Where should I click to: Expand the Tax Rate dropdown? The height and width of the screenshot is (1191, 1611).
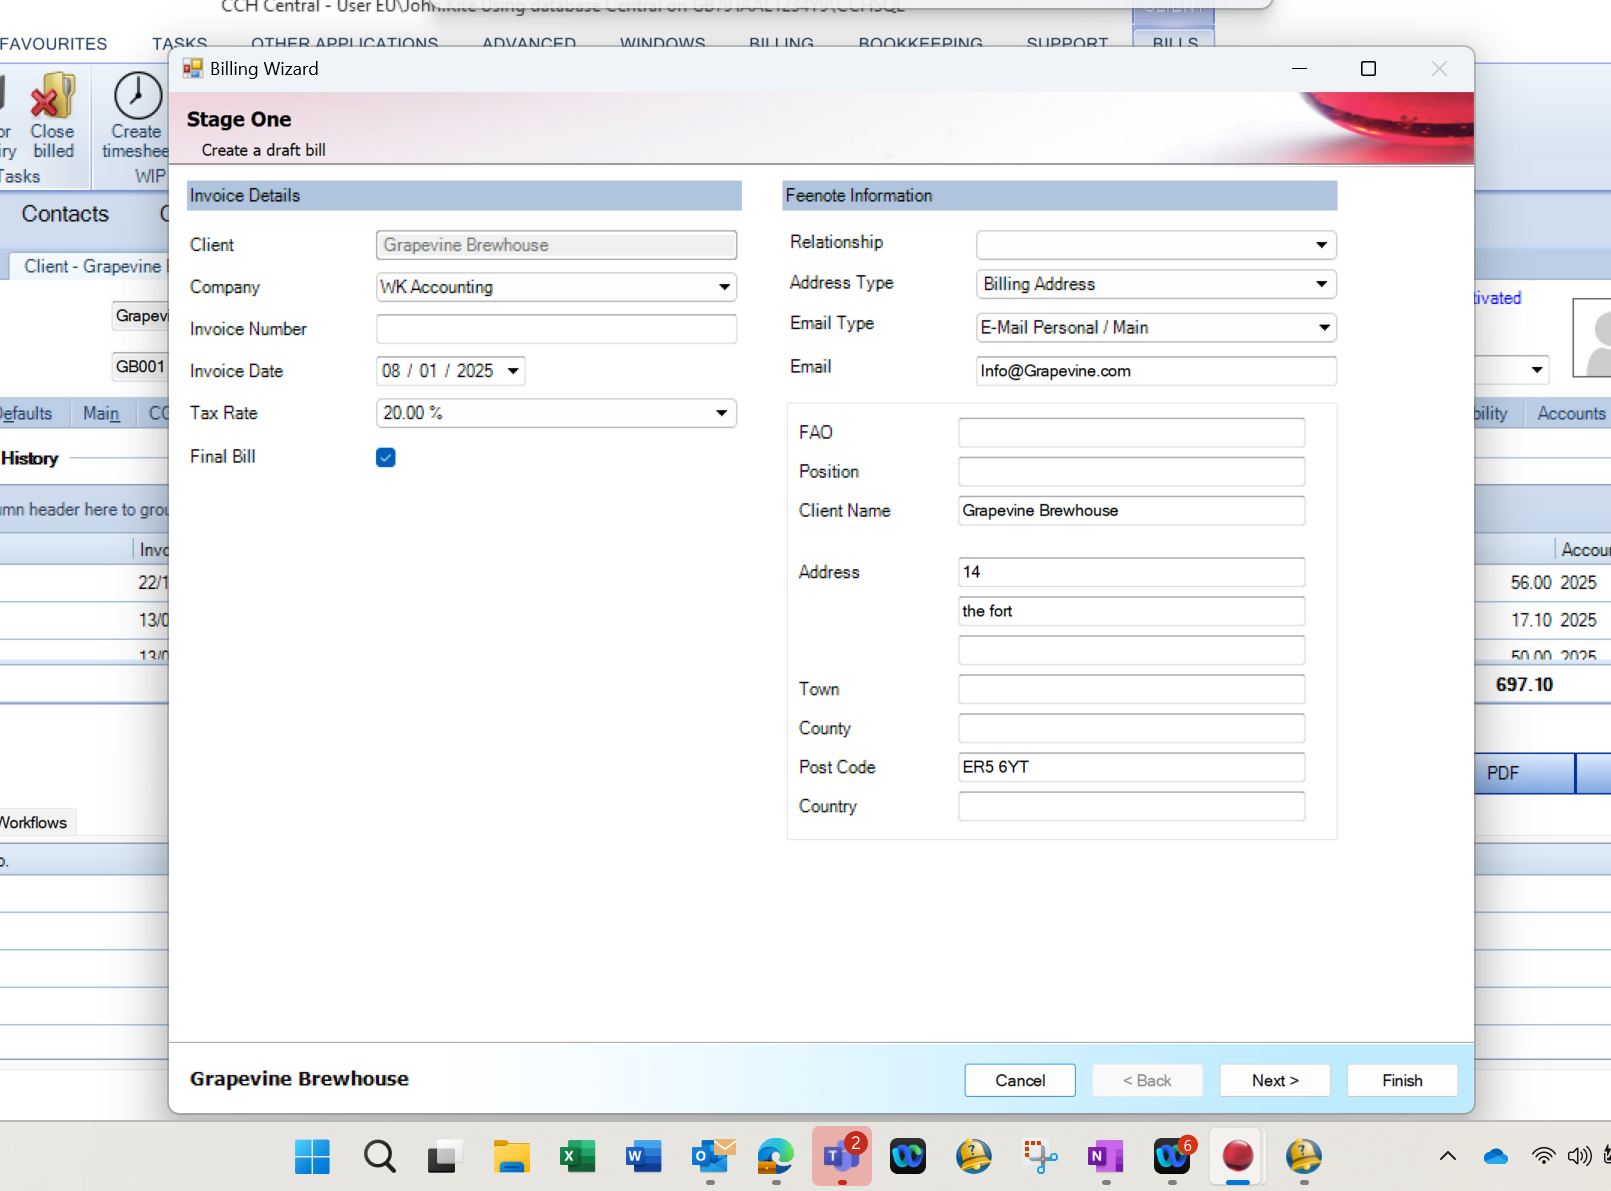(723, 413)
